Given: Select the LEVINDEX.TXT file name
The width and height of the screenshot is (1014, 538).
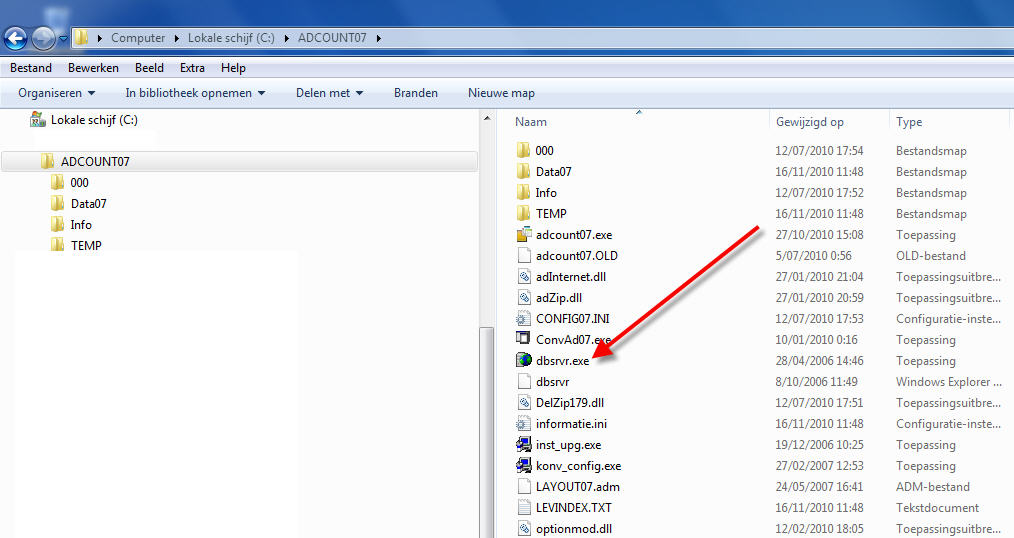Looking at the screenshot, I should [574, 508].
